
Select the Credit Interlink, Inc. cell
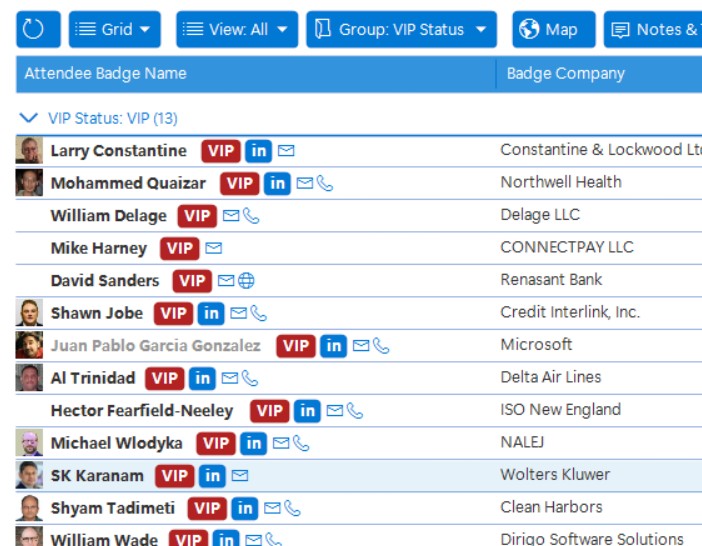570,312
